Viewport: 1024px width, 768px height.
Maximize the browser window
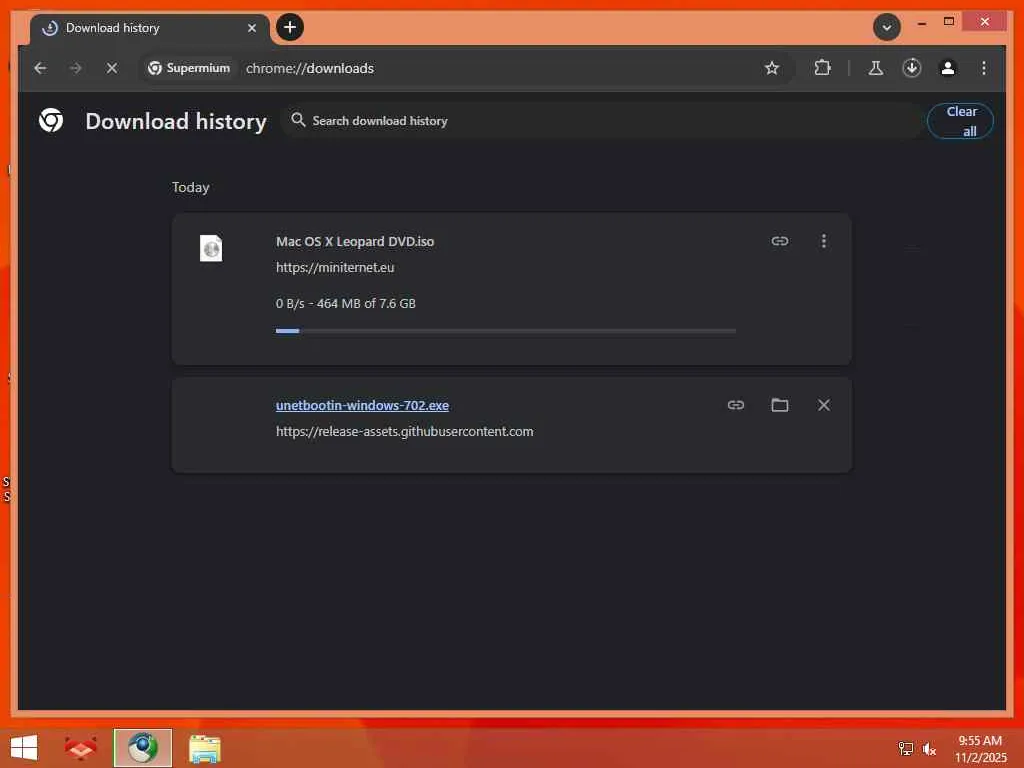[949, 22]
